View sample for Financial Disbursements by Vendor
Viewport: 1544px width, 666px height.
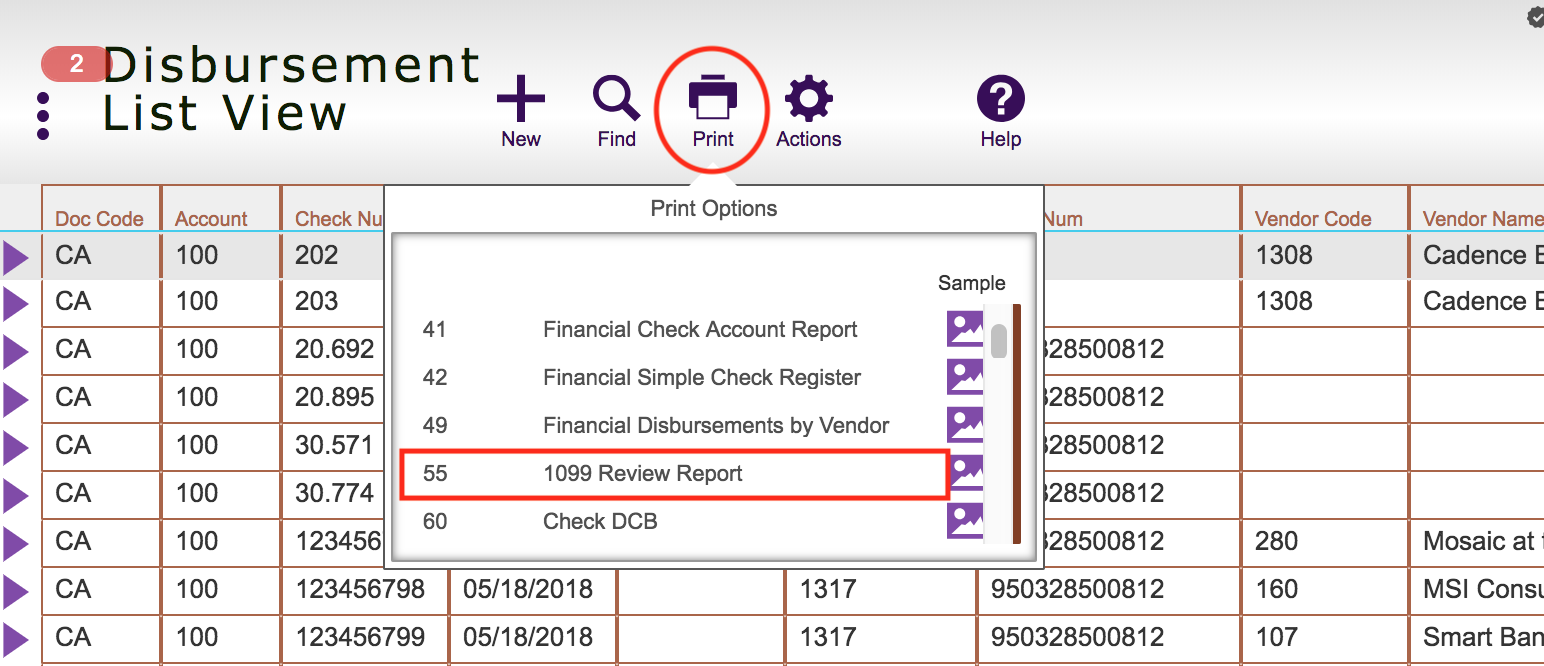(965, 425)
